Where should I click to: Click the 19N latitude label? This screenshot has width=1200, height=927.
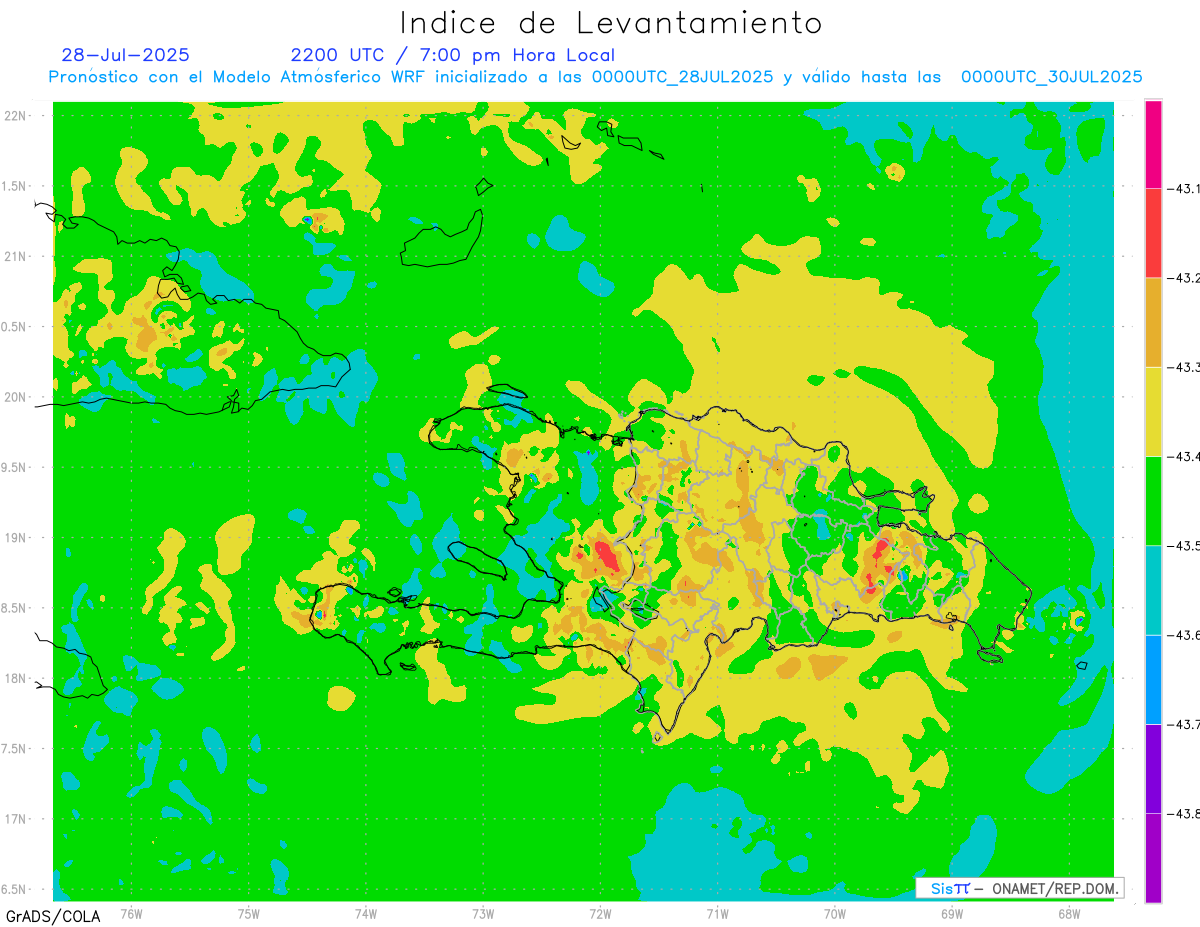pos(17,537)
